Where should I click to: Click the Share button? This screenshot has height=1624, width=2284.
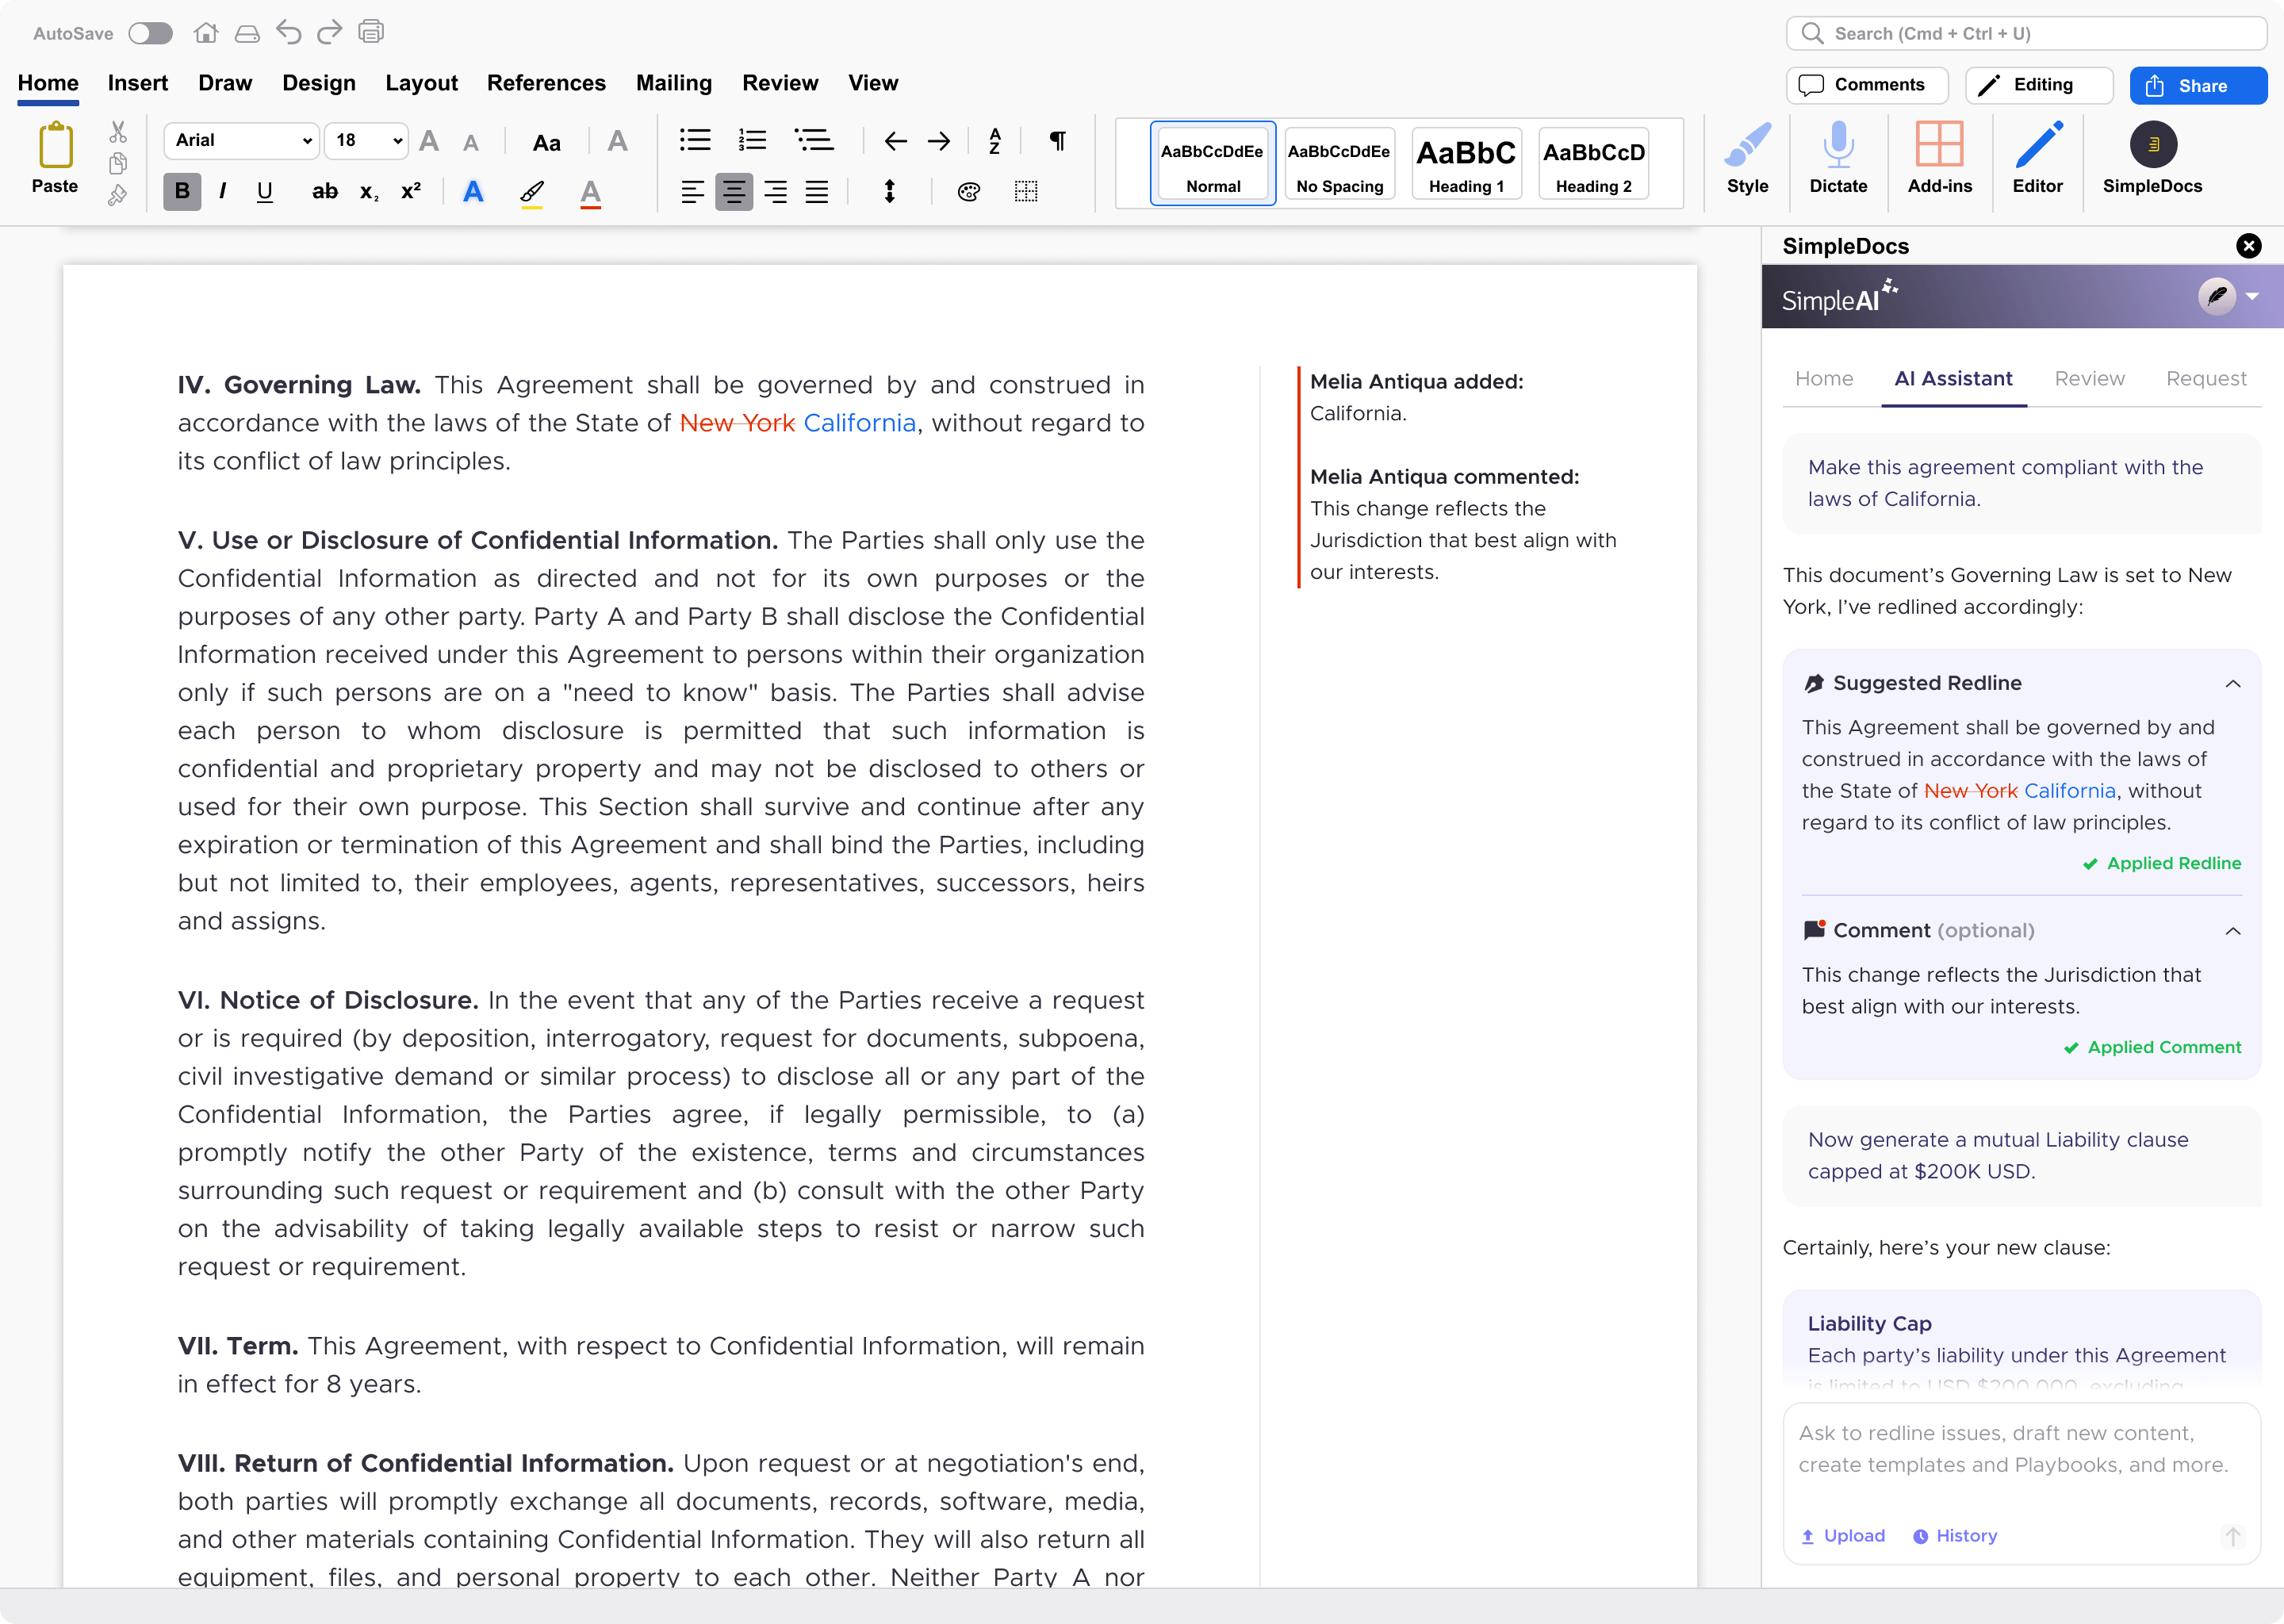click(2198, 86)
